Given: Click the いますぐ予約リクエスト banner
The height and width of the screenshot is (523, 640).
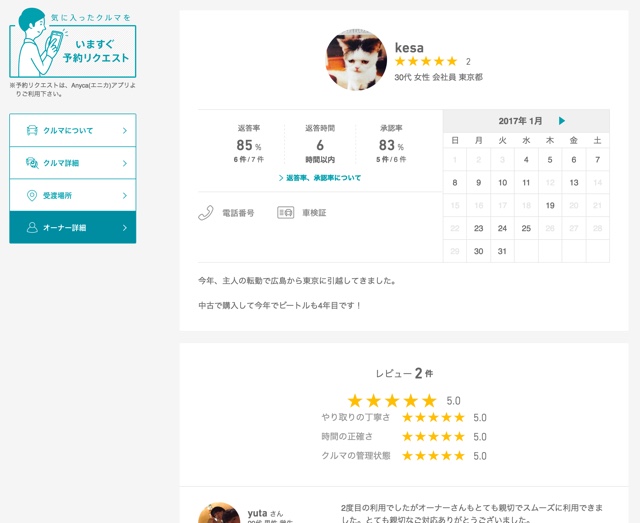Looking at the screenshot, I should 73,43.
